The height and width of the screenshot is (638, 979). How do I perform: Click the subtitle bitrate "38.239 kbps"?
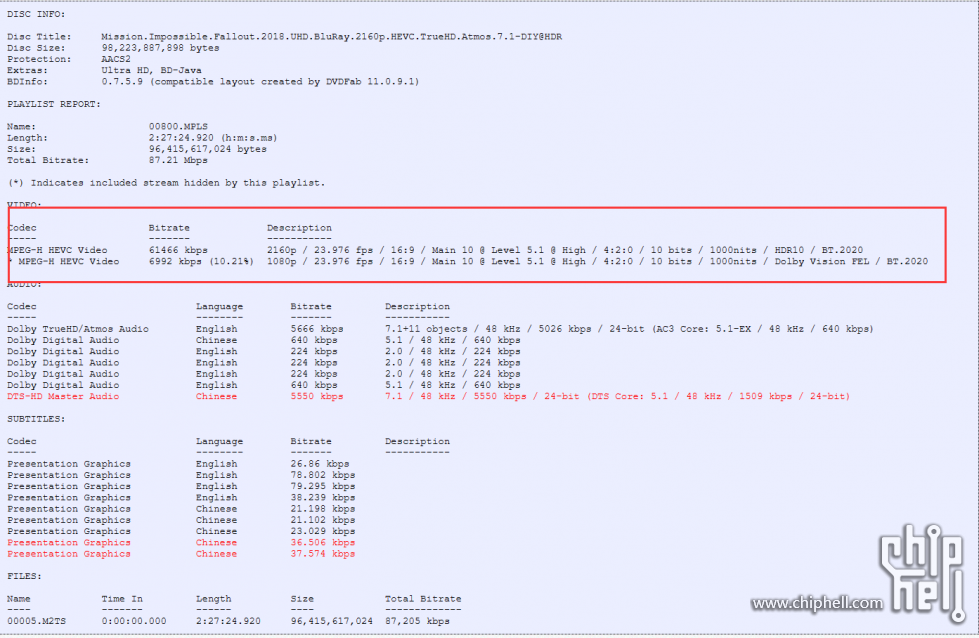(x=323, y=498)
